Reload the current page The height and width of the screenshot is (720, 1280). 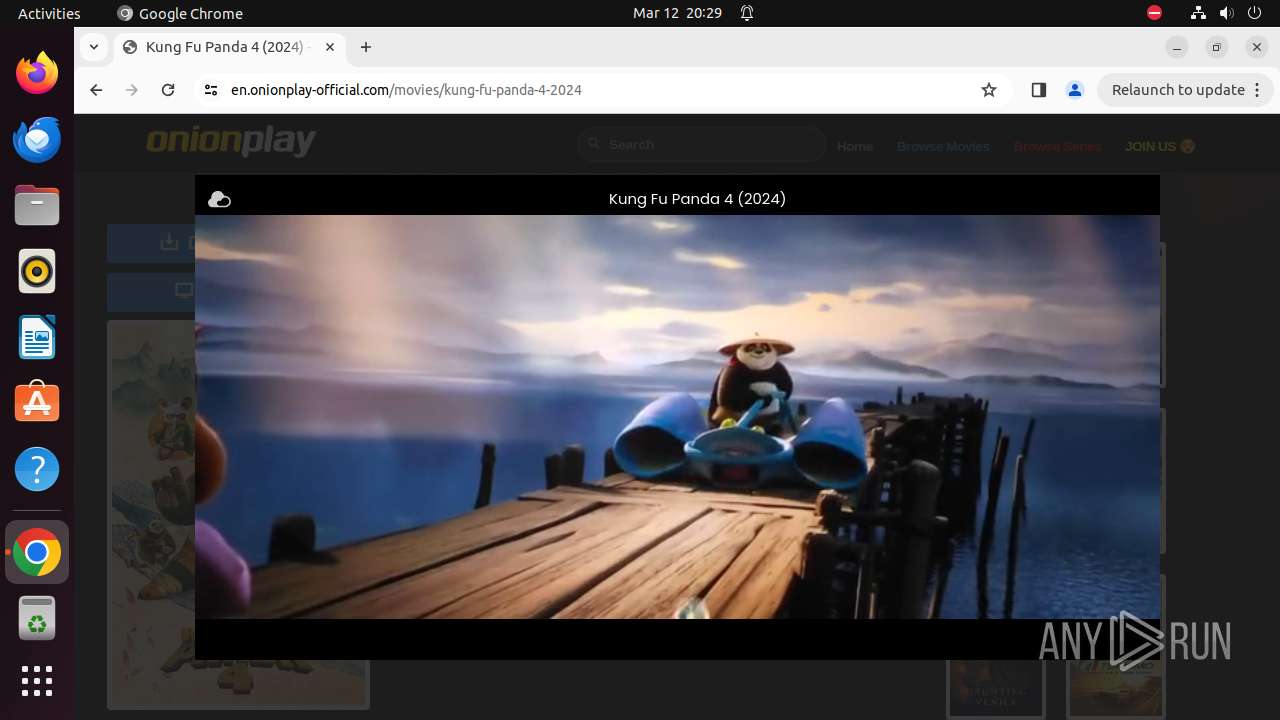tap(168, 90)
